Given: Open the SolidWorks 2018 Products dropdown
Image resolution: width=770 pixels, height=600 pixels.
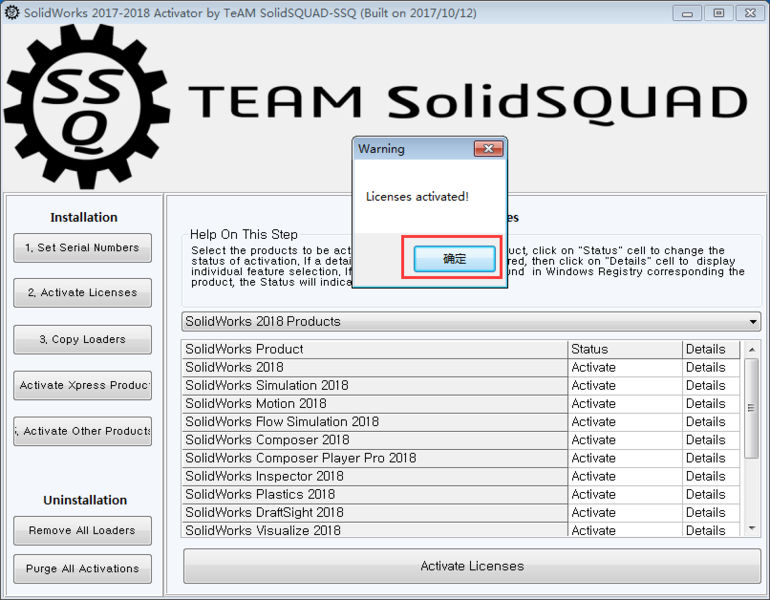Looking at the screenshot, I should (471, 322).
